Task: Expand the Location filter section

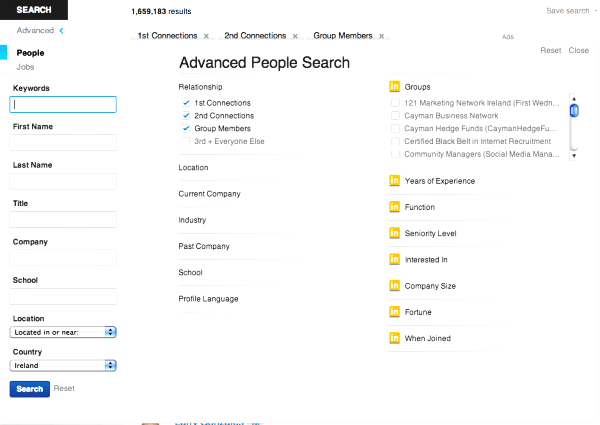Action: click(x=193, y=168)
